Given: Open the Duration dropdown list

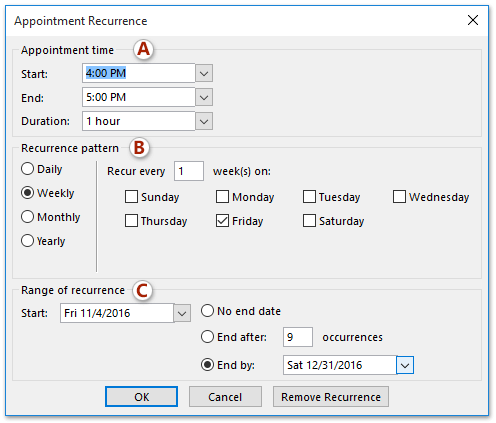Looking at the screenshot, I should tap(204, 121).
